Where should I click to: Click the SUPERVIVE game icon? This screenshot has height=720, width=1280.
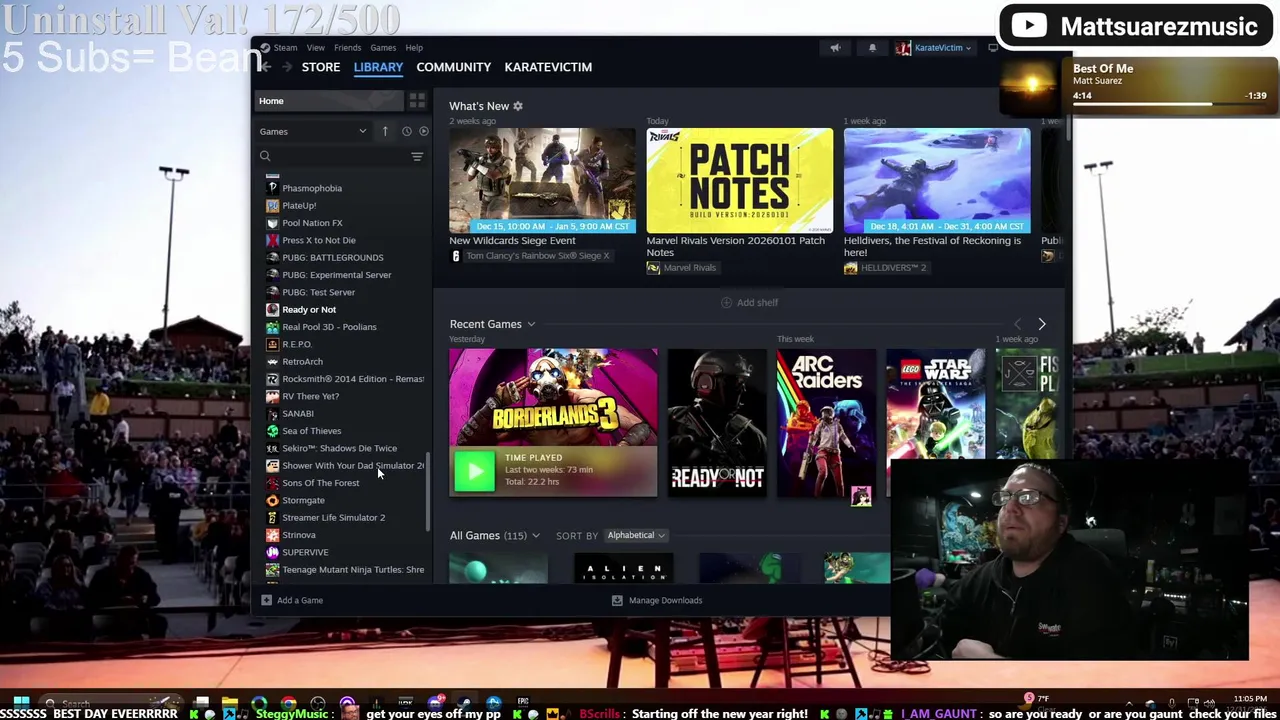(x=272, y=552)
